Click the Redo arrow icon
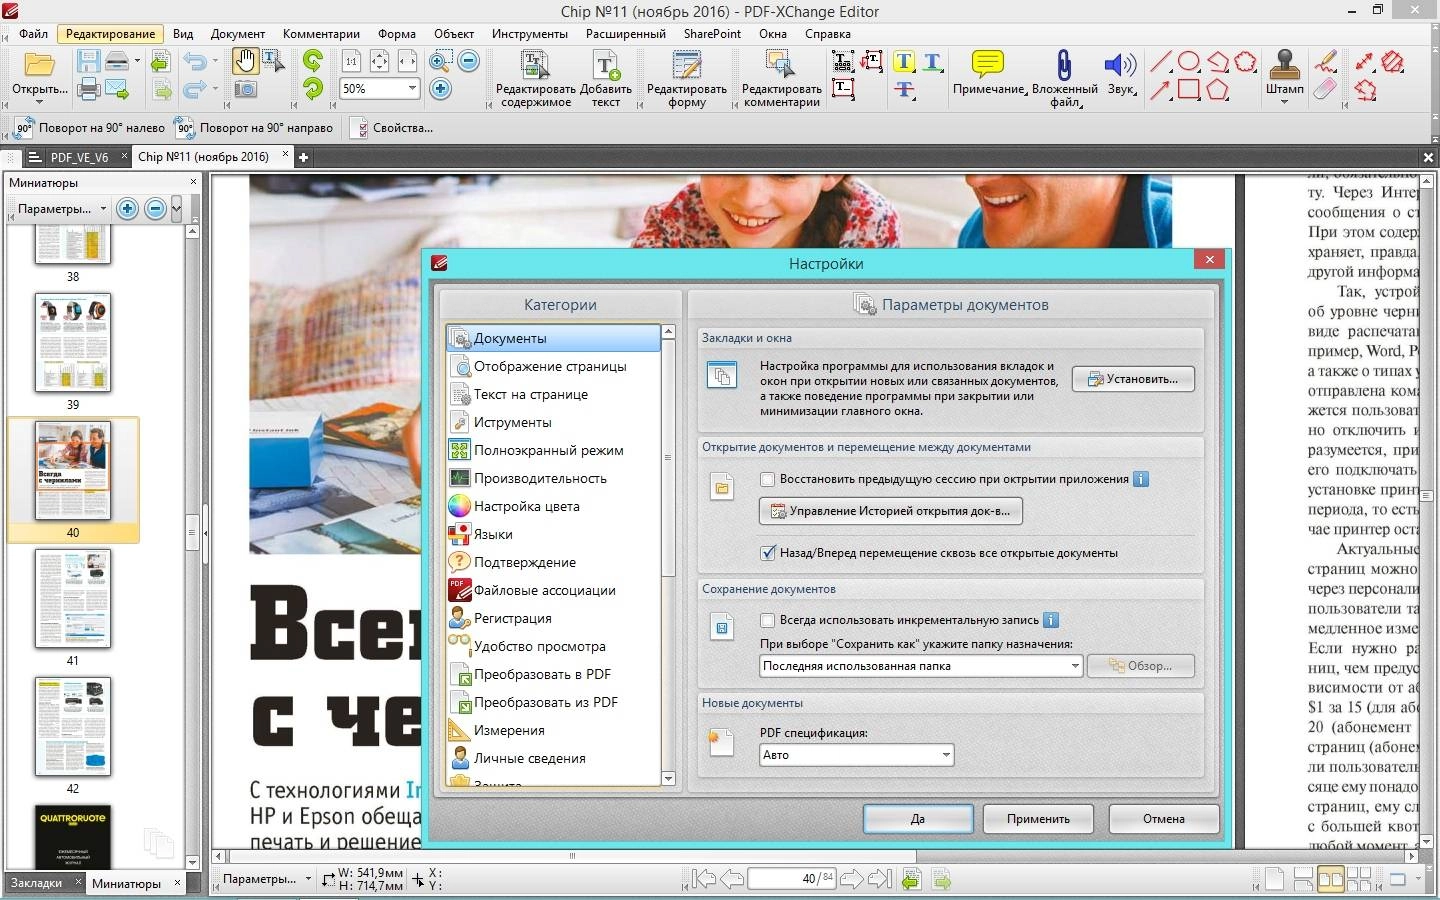1440x900 pixels. 195,89
